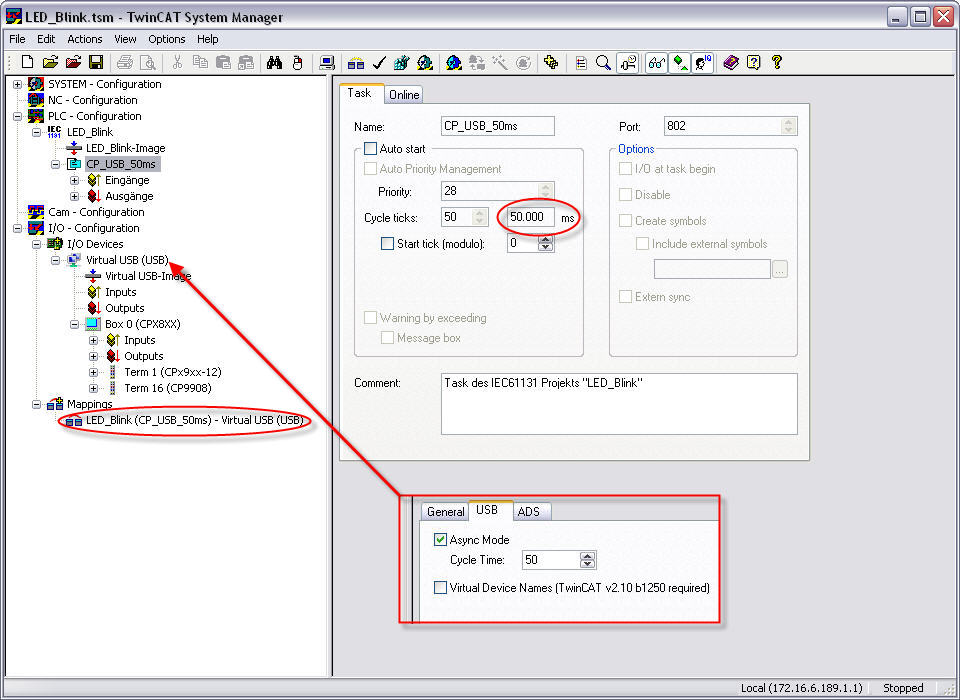
Task: Collapse the Box 0 (CPX8XX) node
Action: (x=75, y=324)
